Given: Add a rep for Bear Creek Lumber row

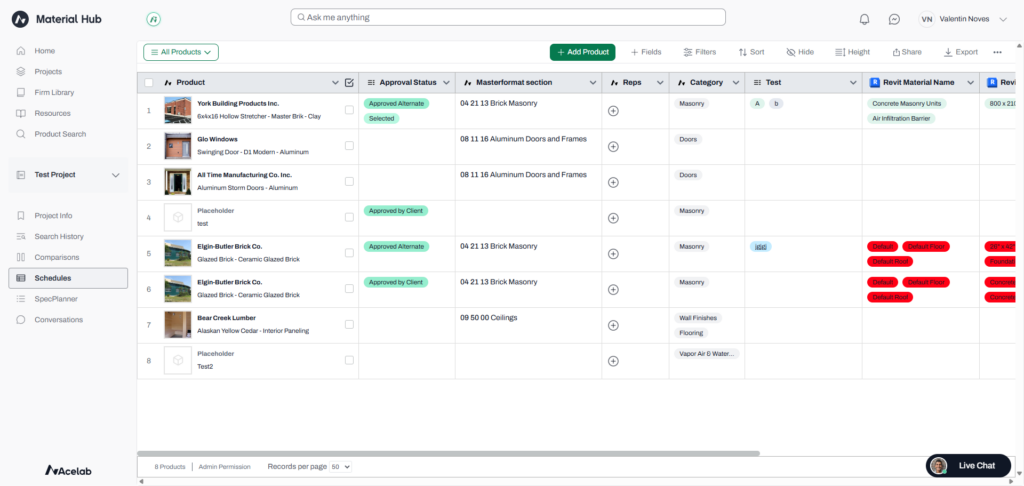Looking at the screenshot, I should [613, 326].
